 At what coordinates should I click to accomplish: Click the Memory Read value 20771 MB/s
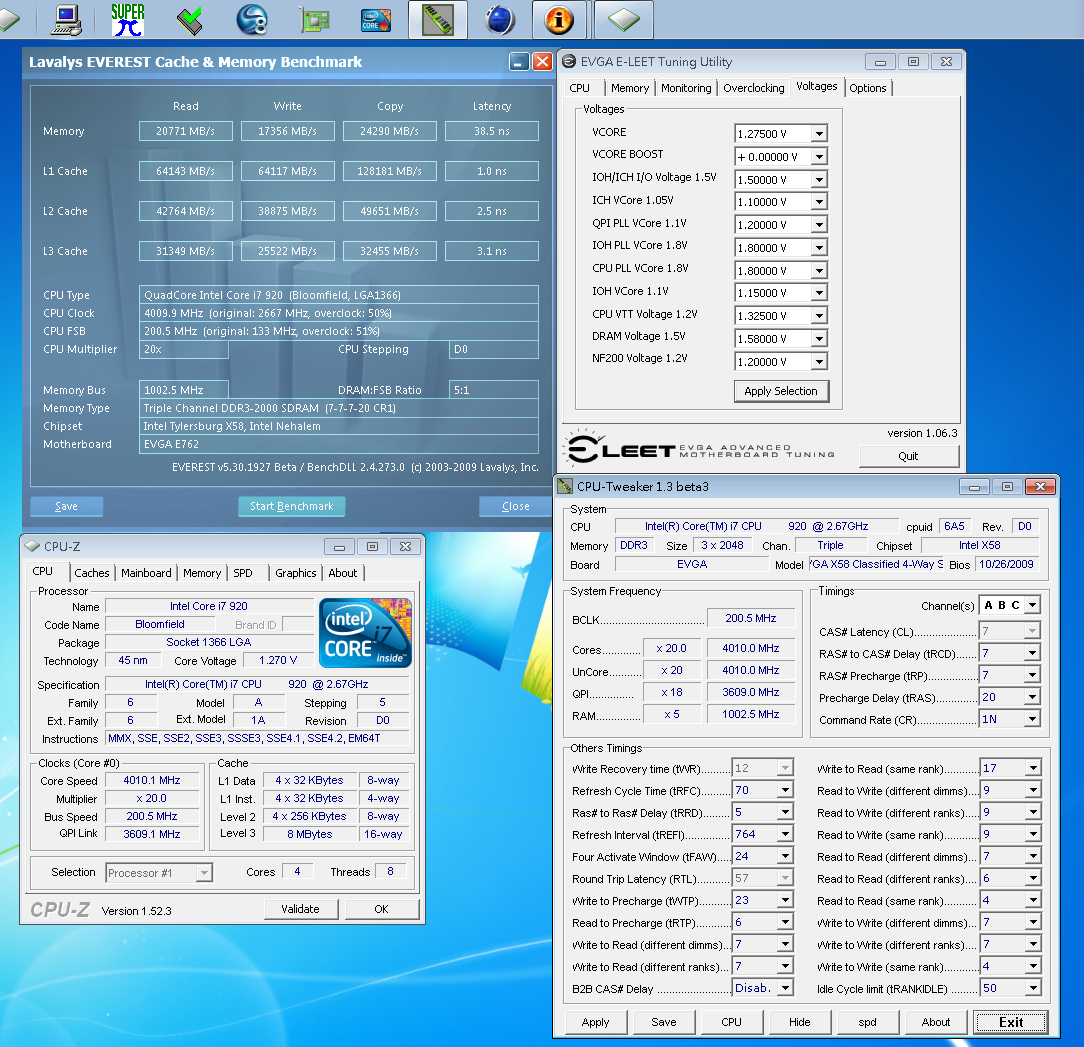tap(185, 131)
